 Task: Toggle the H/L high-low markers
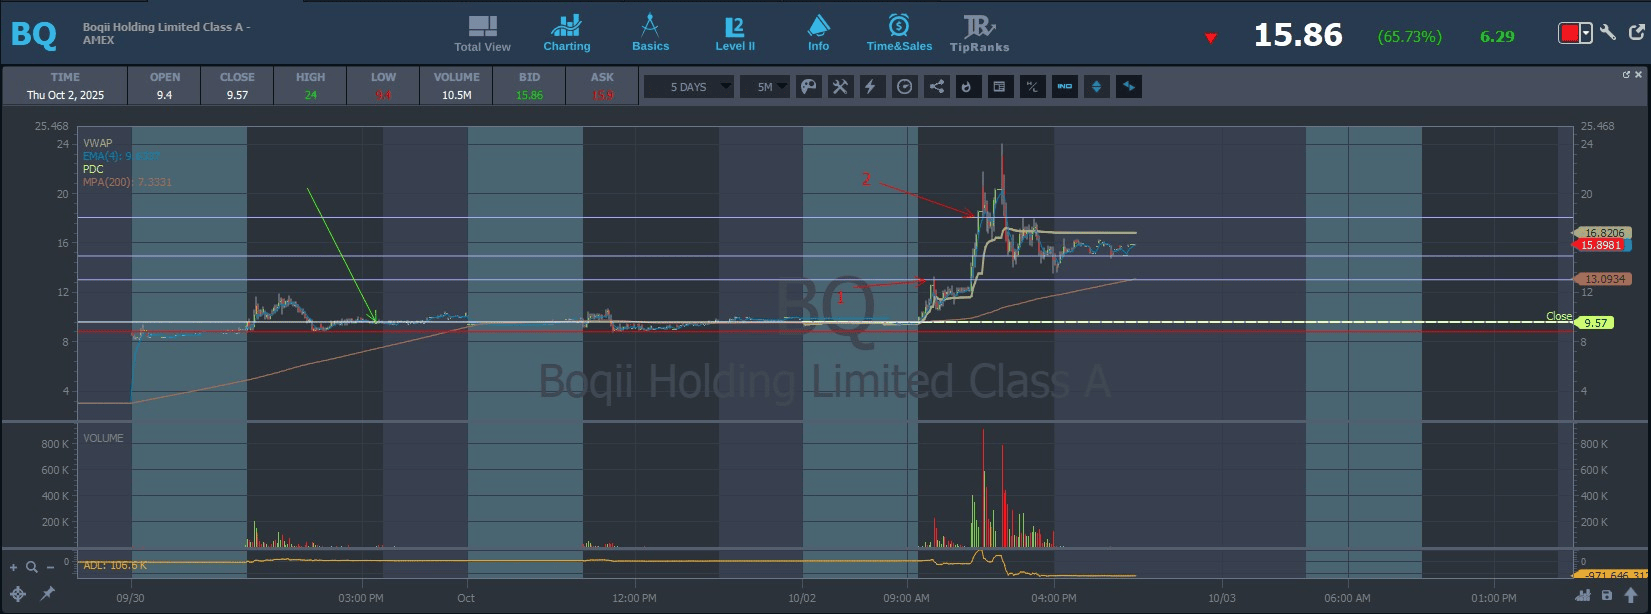coord(1032,87)
